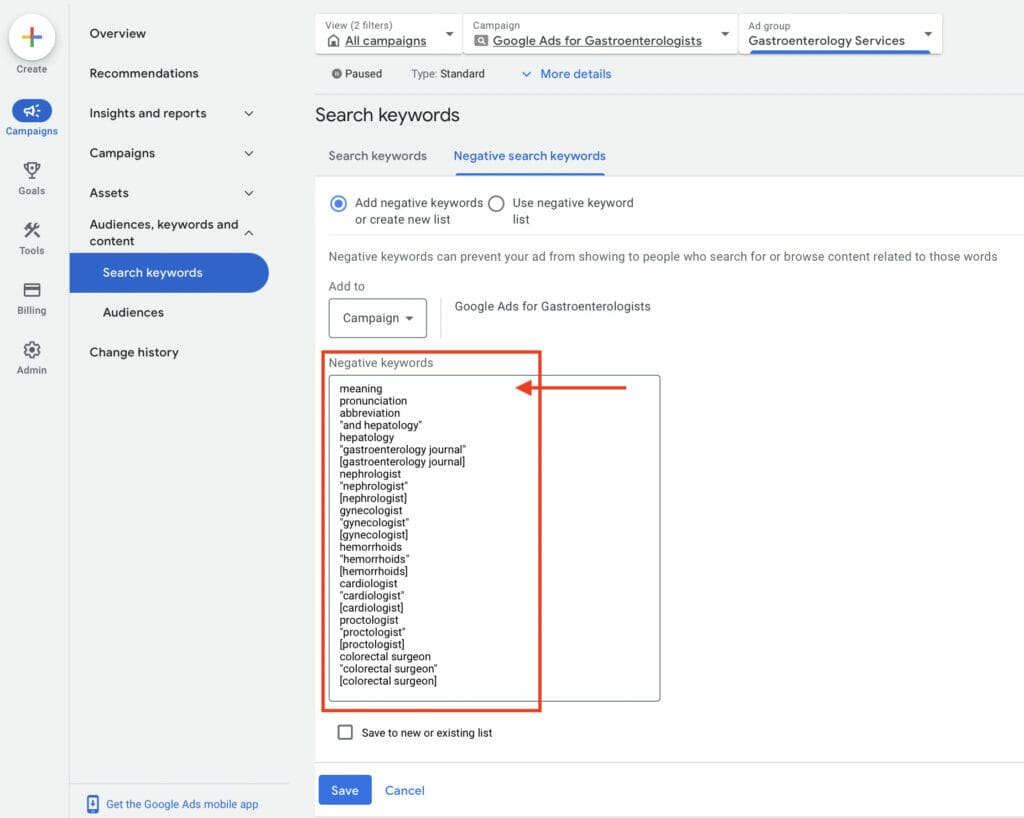Open Overview in the navigation

point(118,33)
